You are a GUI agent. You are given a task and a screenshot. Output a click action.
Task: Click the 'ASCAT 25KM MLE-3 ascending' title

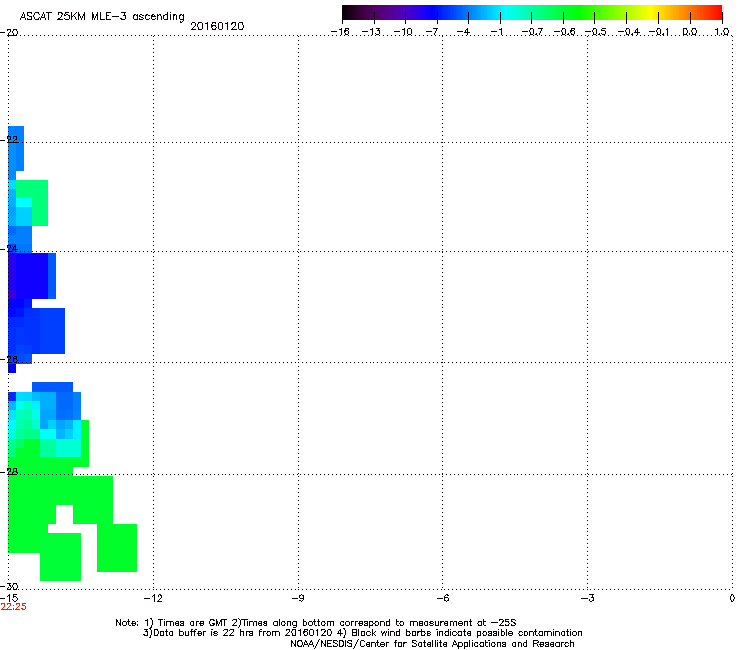click(102, 17)
